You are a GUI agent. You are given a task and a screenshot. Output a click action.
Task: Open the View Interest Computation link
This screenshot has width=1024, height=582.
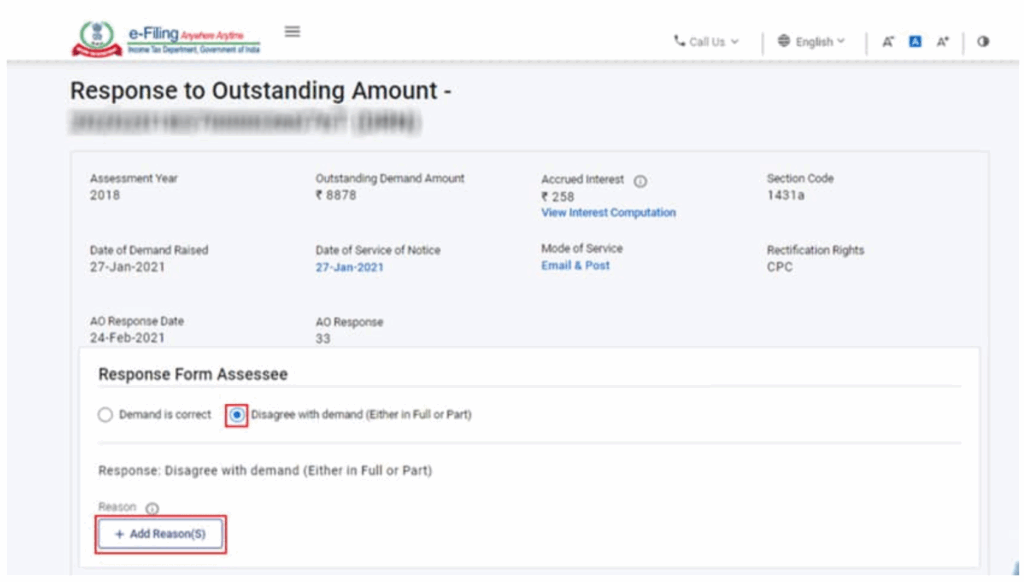[608, 213]
